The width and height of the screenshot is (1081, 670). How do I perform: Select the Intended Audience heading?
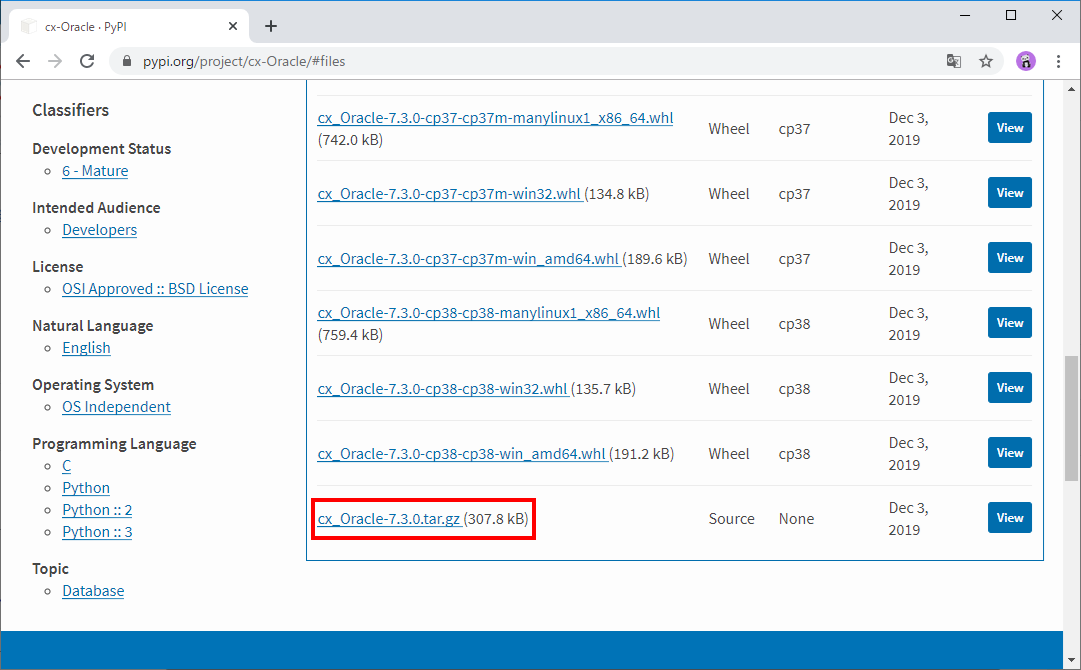click(96, 207)
